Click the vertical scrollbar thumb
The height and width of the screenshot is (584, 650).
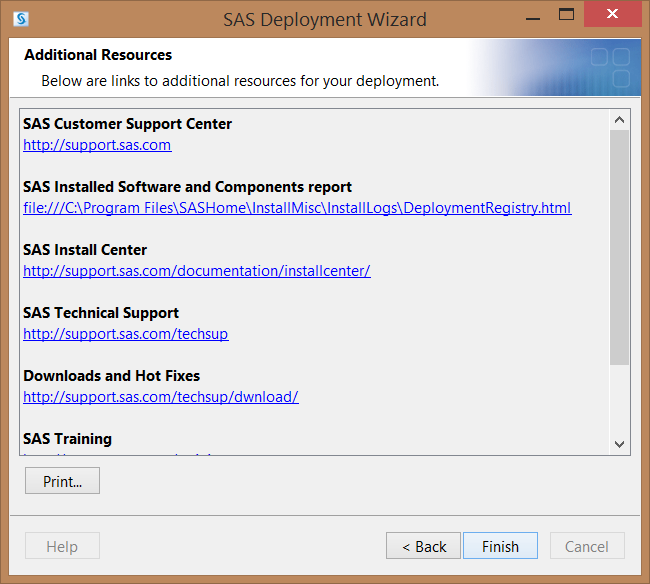pyautogui.click(x=619, y=247)
